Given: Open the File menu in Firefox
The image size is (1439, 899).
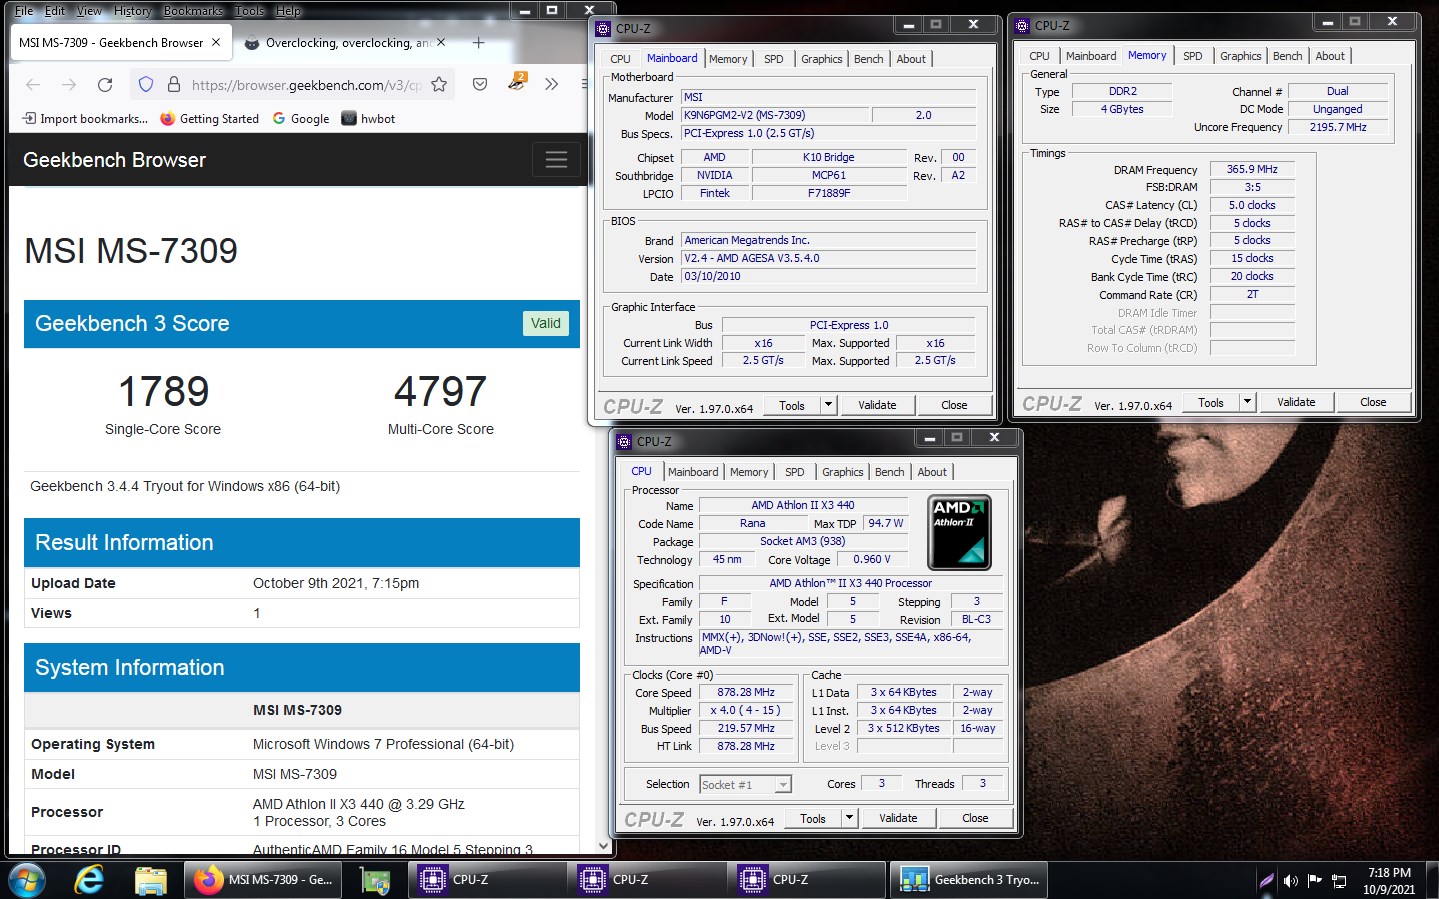Looking at the screenshot, I should (x=24, y=11).
